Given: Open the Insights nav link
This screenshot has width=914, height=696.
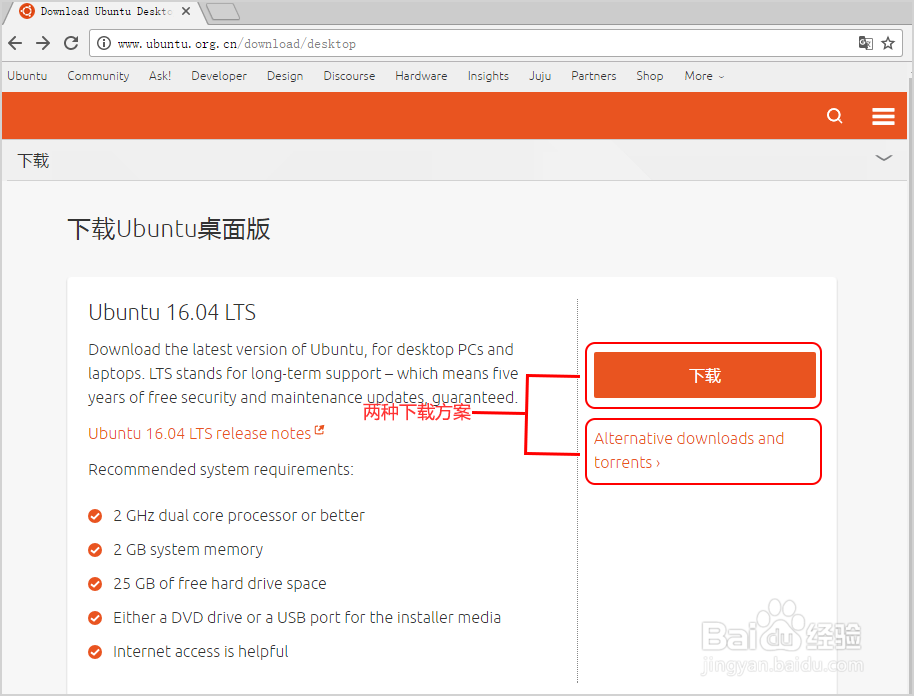Looking at the screenshot, I should (x=488, y=76).
